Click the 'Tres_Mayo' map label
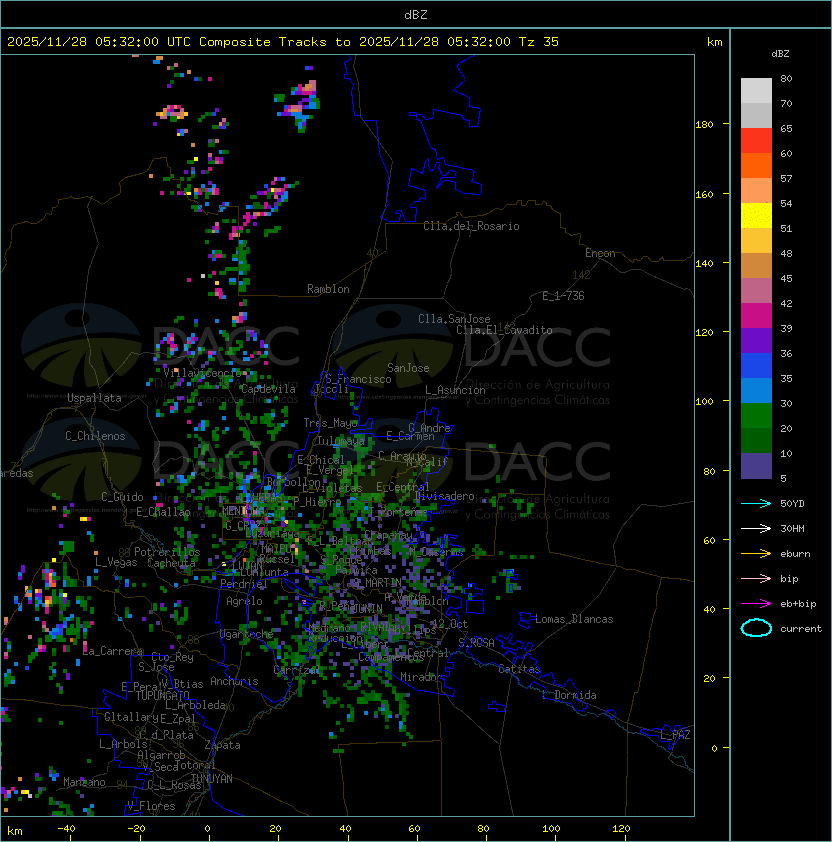This screenshot has width=832, height=842. (x=330, y=423)
